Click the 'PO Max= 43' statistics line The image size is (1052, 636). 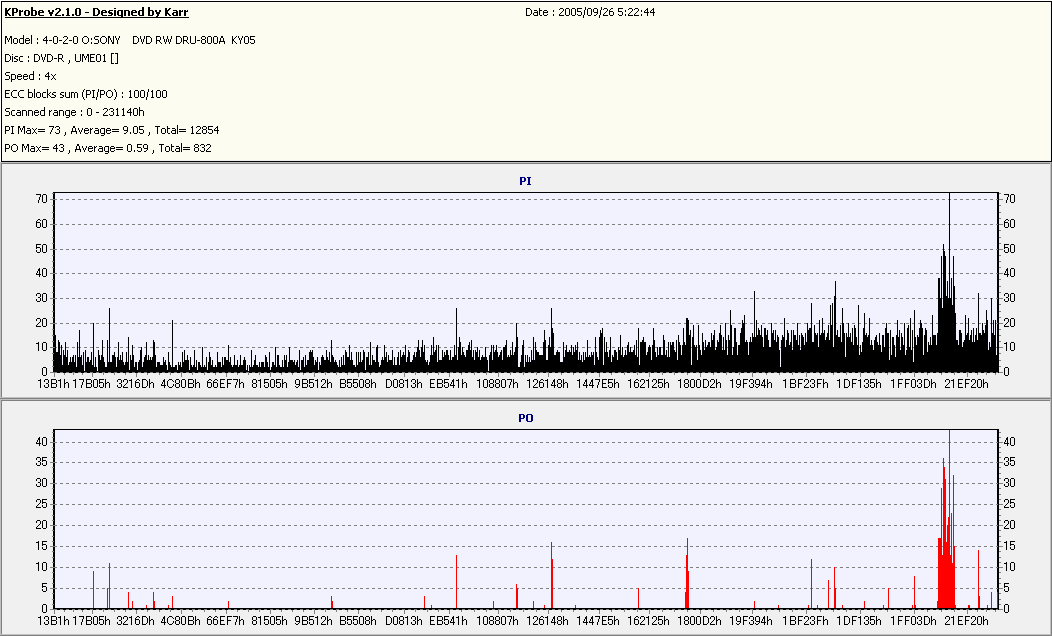108,148
